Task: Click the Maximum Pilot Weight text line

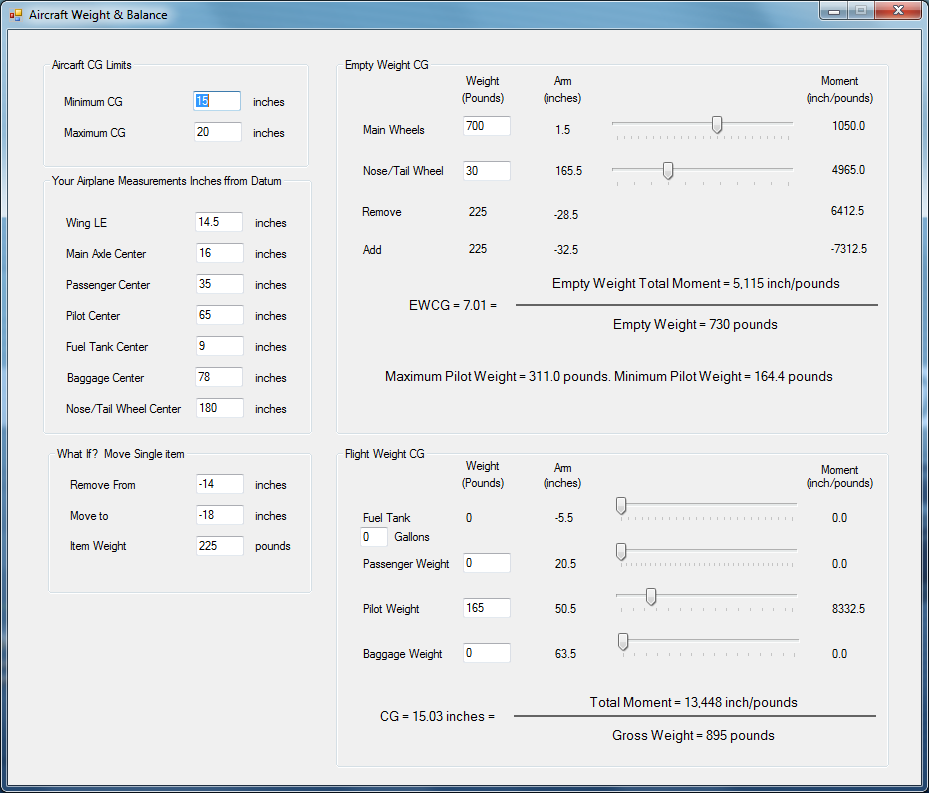Action: [608, 376]
